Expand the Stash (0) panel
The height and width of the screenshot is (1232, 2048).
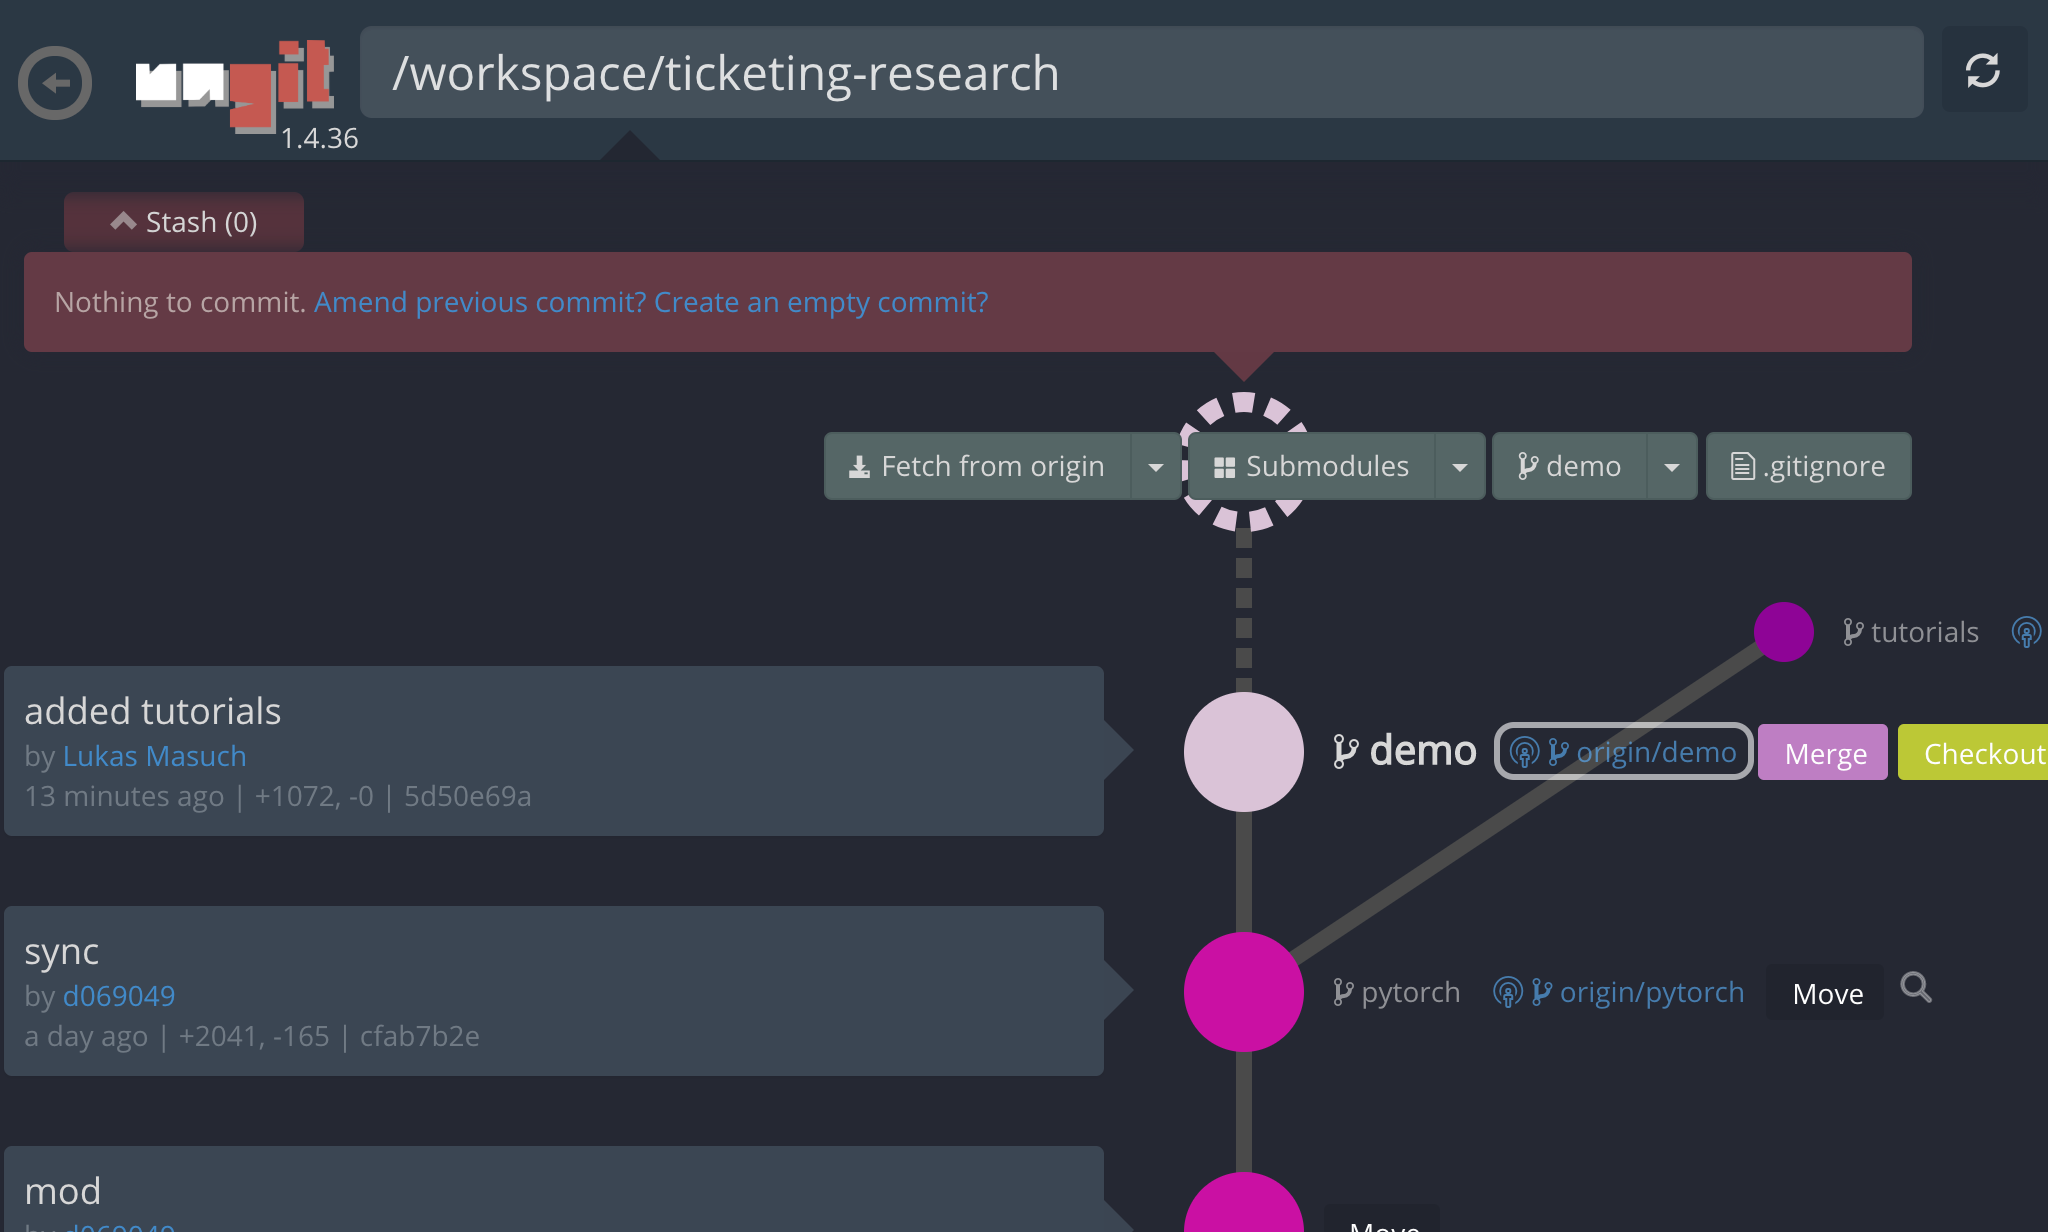click(x=184, y=222)
